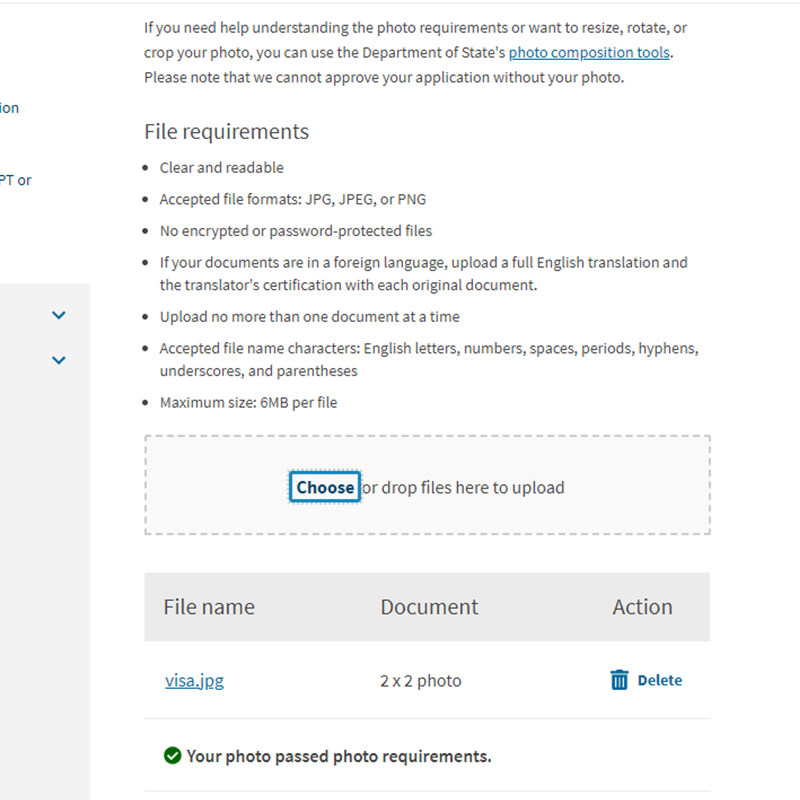Click the sidebar item ending in 'ion'
The image size is (800, 800).
click(x=9, y=108)
